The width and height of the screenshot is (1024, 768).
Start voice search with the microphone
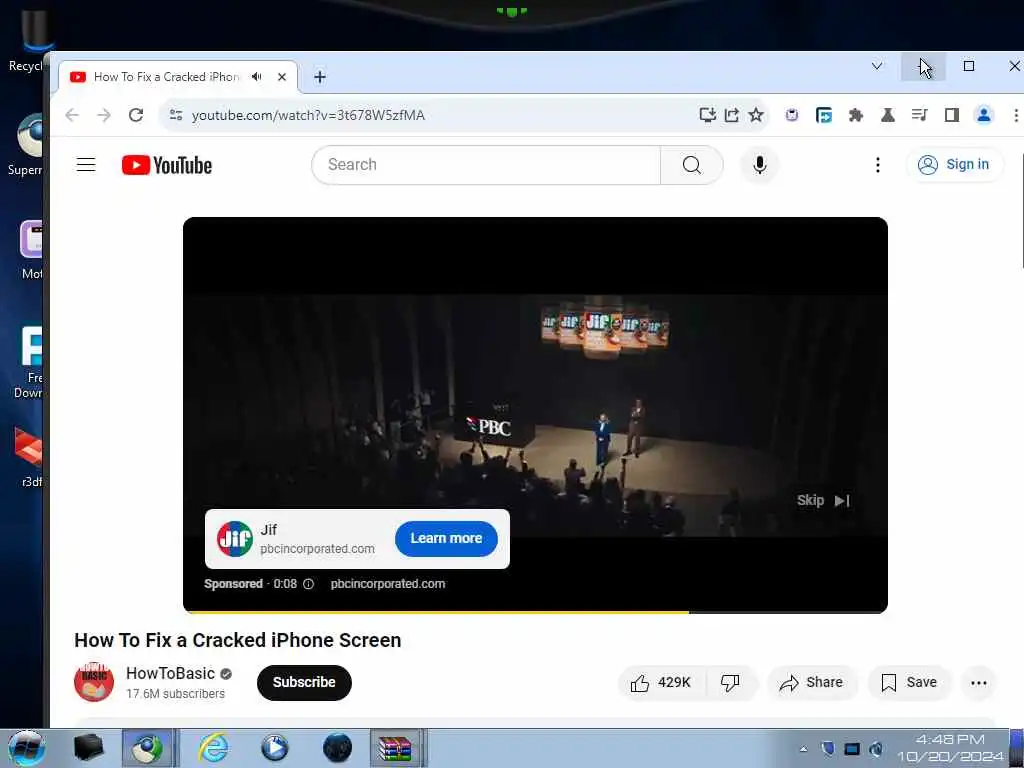(x=759, y=165)
